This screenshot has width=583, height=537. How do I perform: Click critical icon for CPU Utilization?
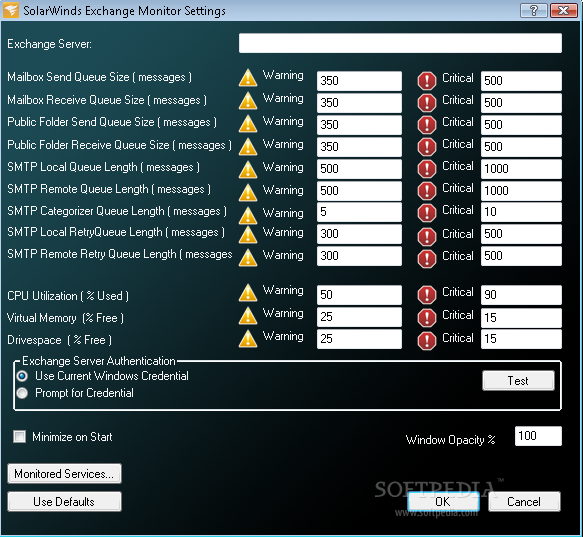pos(427,295)
